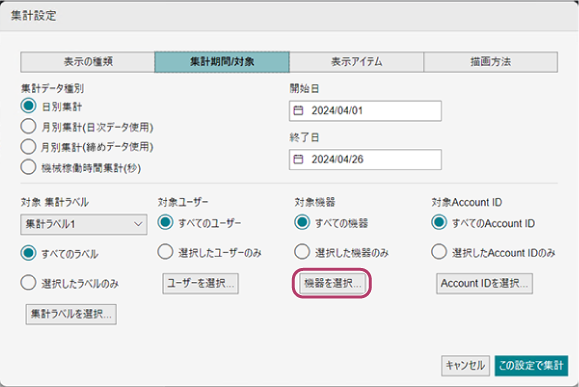
Task: Select 選択したユーザーのみ radio button
Action: point(165,252)
